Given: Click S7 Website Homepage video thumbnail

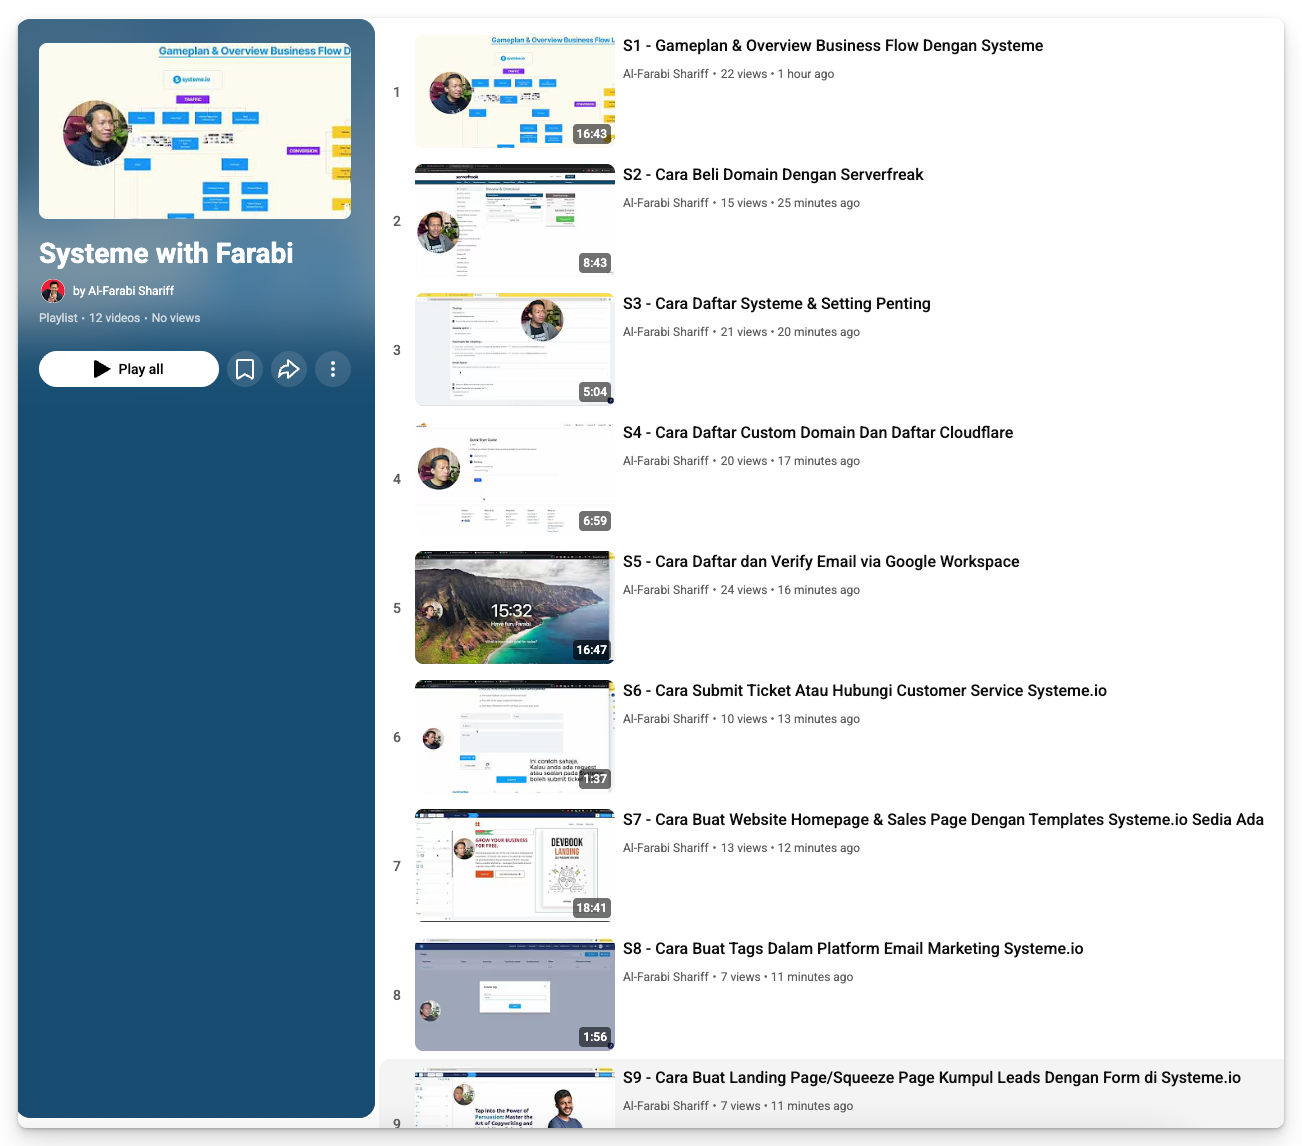Looking at the screenshot, I should point(514,866).
